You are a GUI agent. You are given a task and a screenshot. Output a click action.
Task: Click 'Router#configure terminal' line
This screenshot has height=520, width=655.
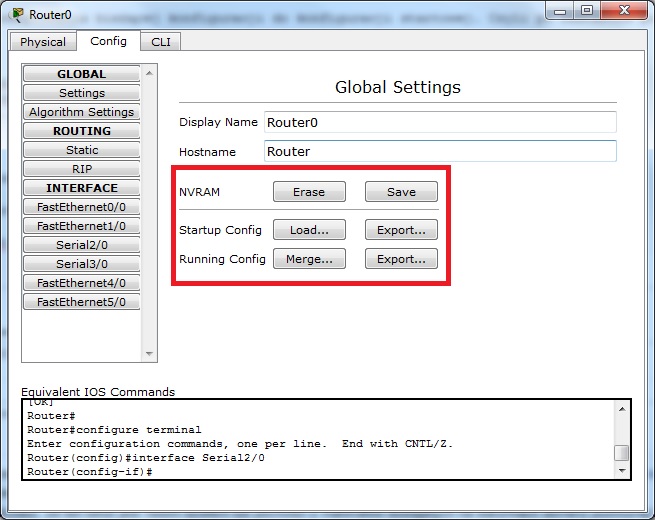(114, 430)
